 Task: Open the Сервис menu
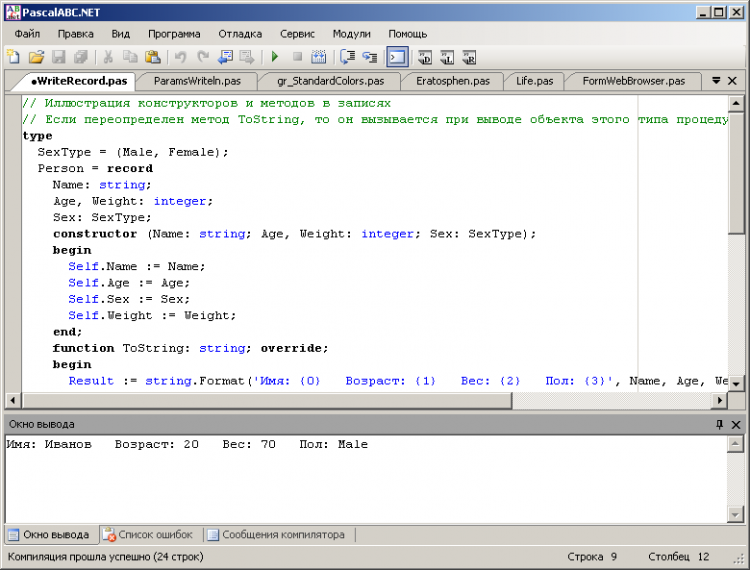[x=297, y=33]
